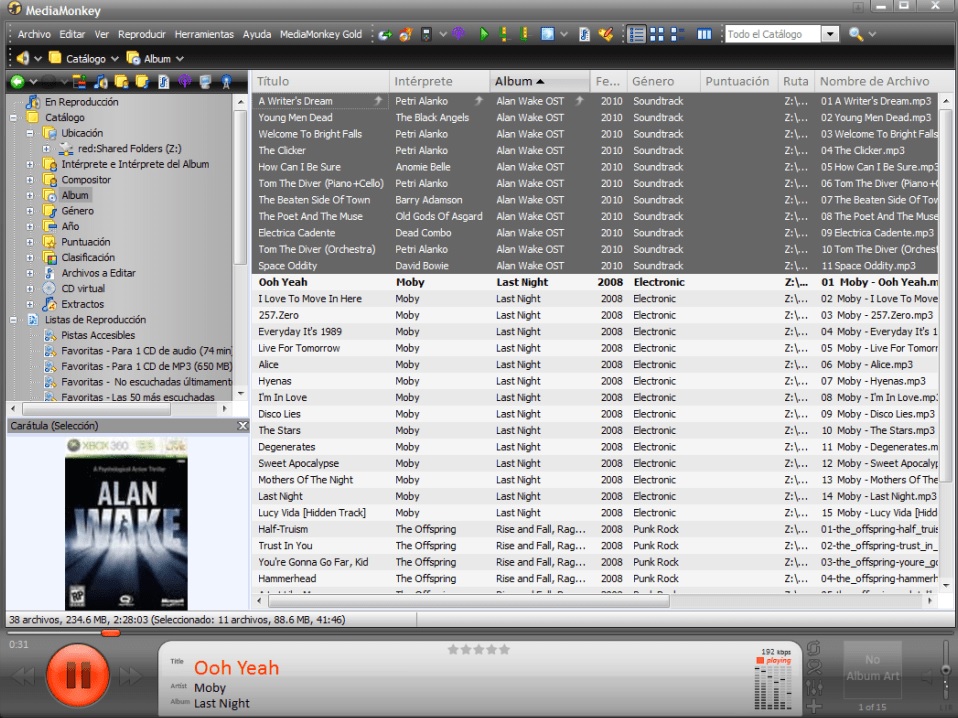Toggle the shuffle playback icon
The width and height of the screenshot is (958, 718).
[x=814, y=668]
